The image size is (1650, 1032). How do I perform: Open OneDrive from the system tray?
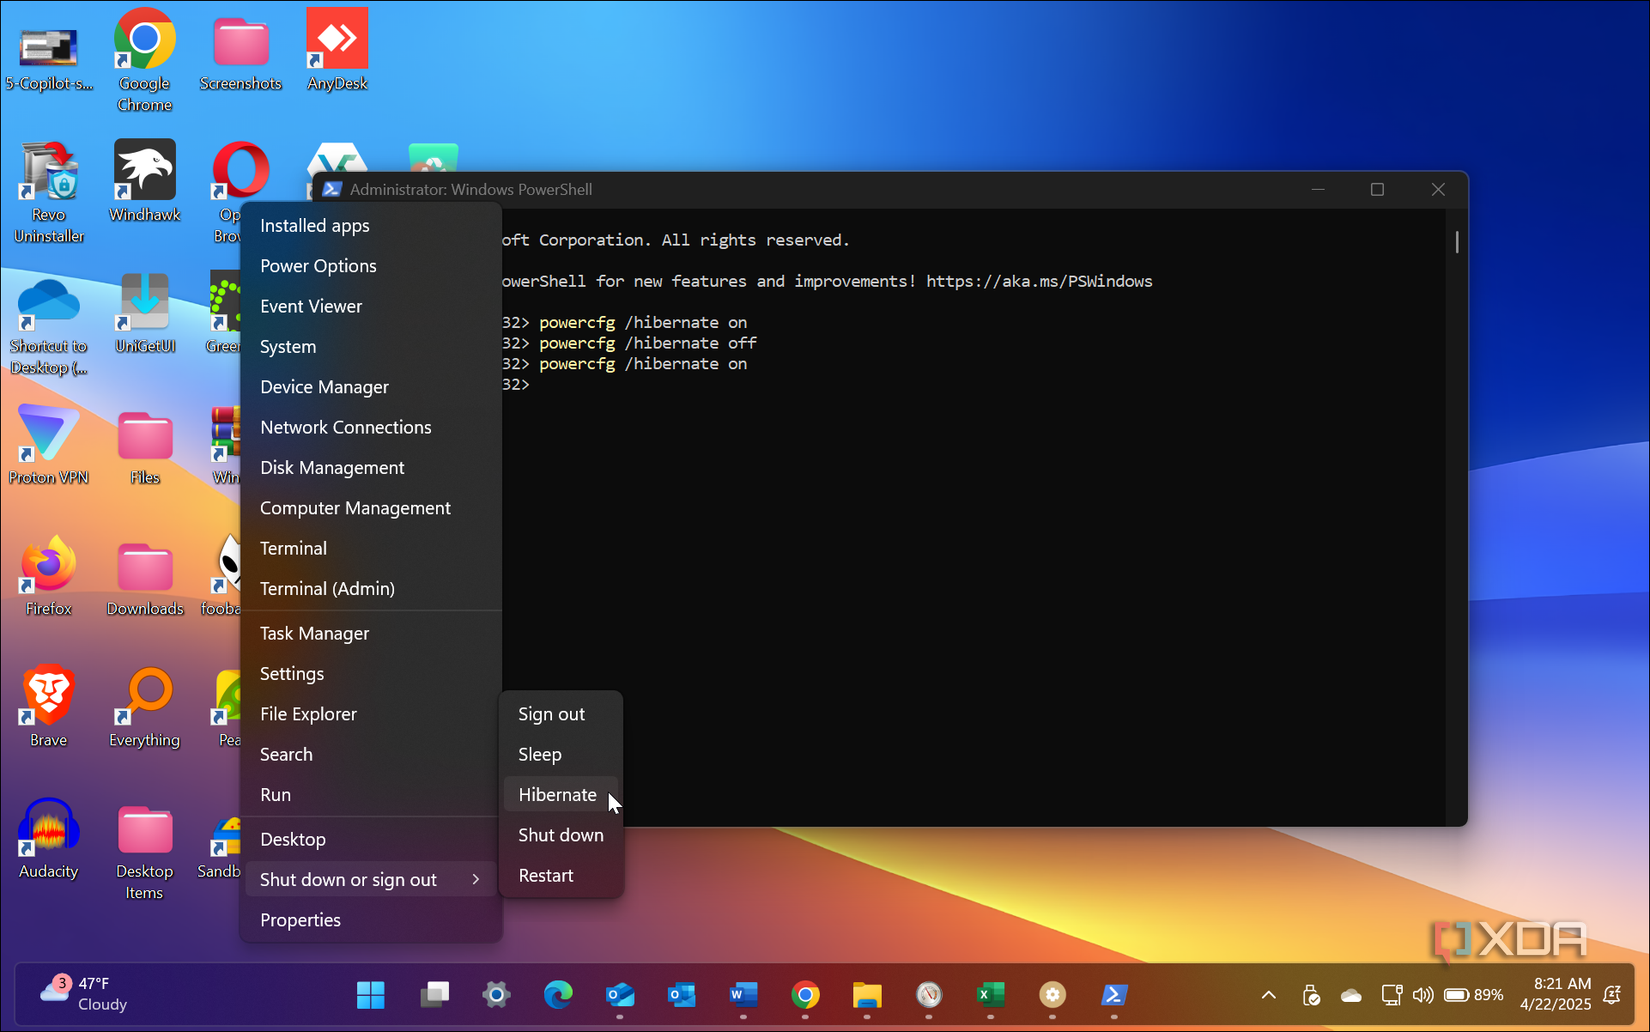[1350, 995]
